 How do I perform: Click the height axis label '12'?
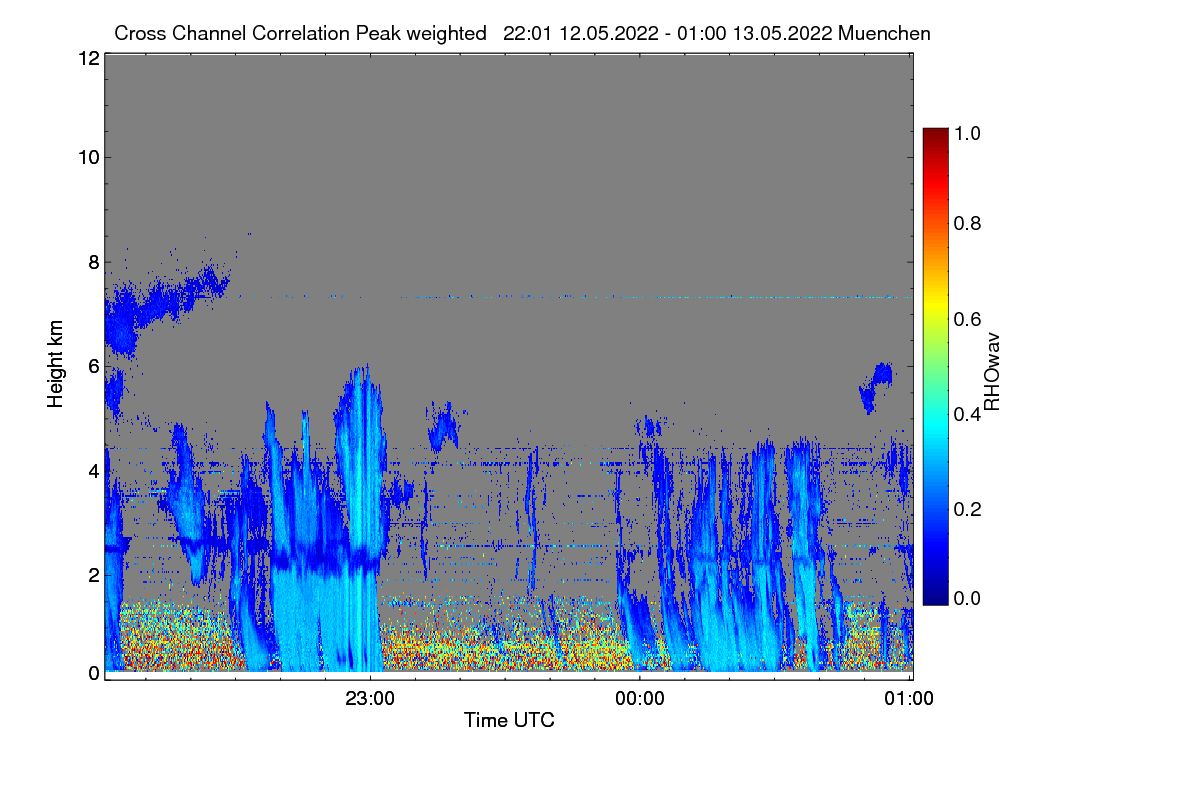pyautogui.click(x=87, y=59)
